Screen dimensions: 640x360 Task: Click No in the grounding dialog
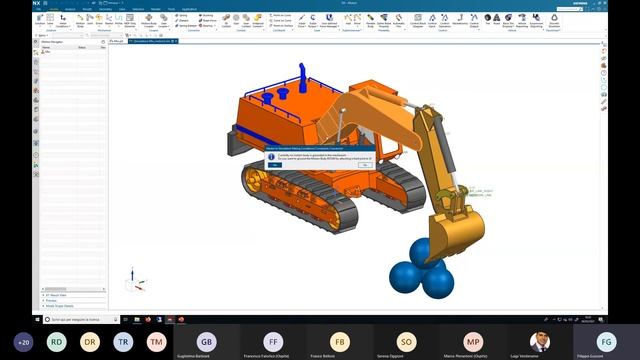point(365,165)
